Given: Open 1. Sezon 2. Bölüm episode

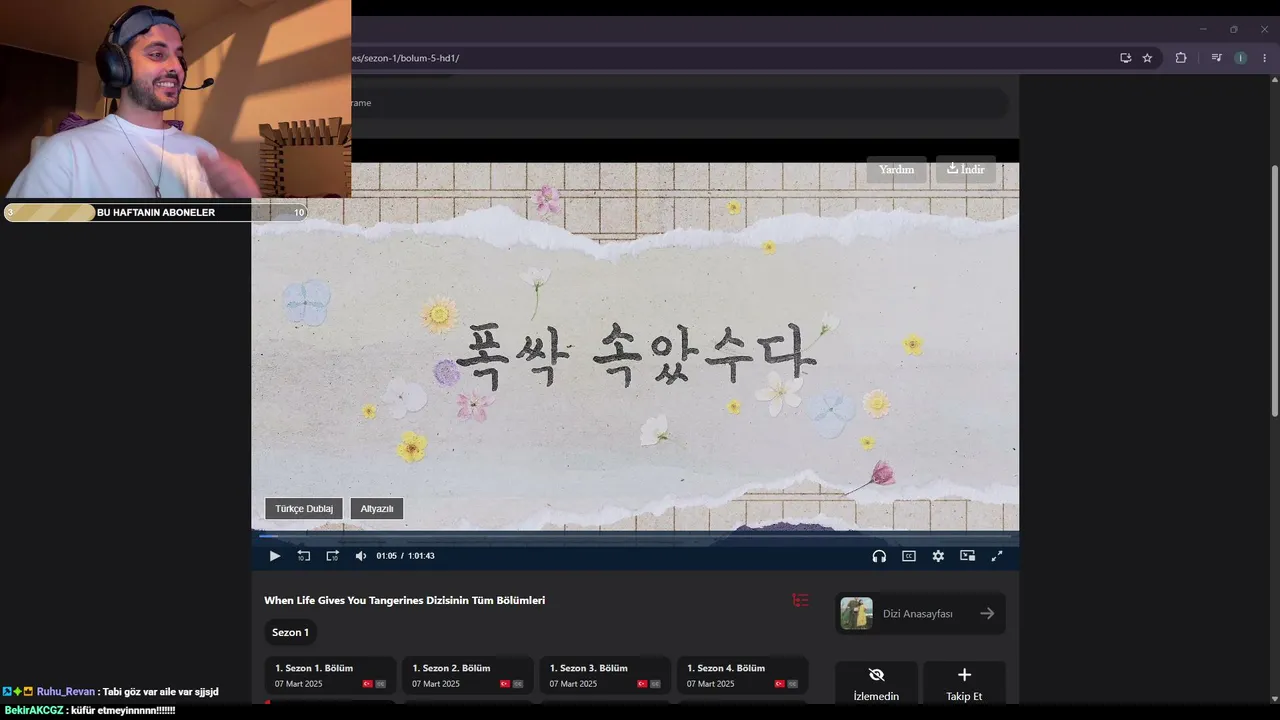Looking at the screenshot, I should (x=468, y=675).
